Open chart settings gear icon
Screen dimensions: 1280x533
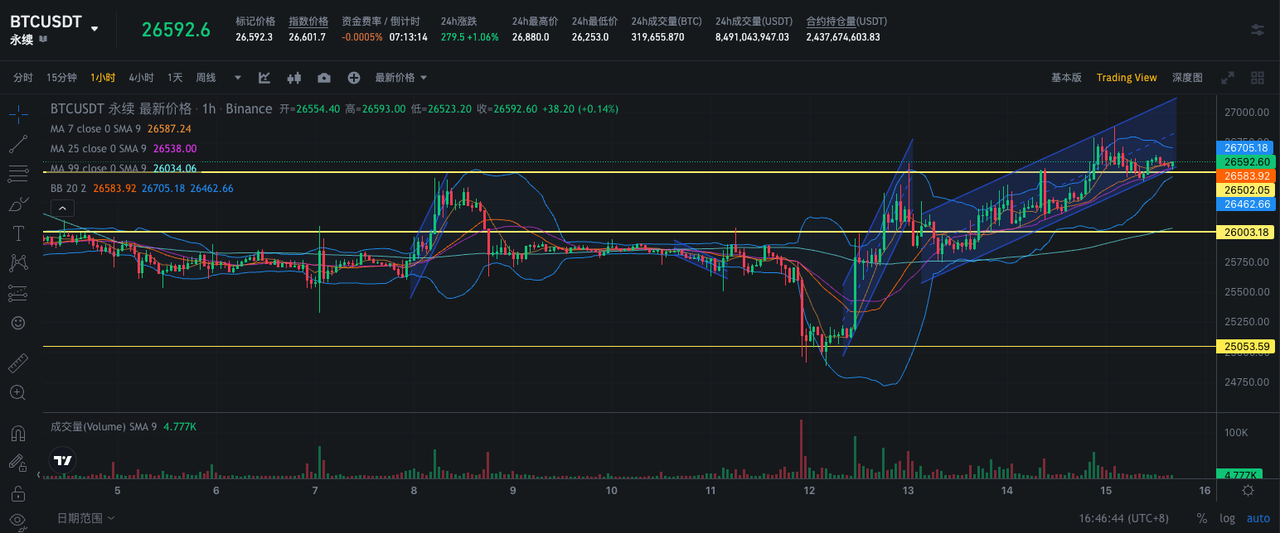[x=1248, y=490]
